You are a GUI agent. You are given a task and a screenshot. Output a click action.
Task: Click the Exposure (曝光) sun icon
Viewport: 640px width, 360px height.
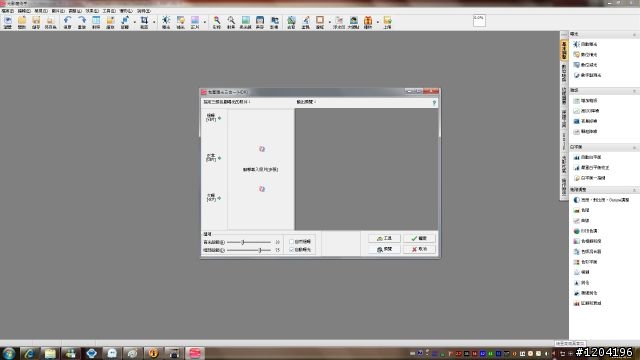[166, 22]
